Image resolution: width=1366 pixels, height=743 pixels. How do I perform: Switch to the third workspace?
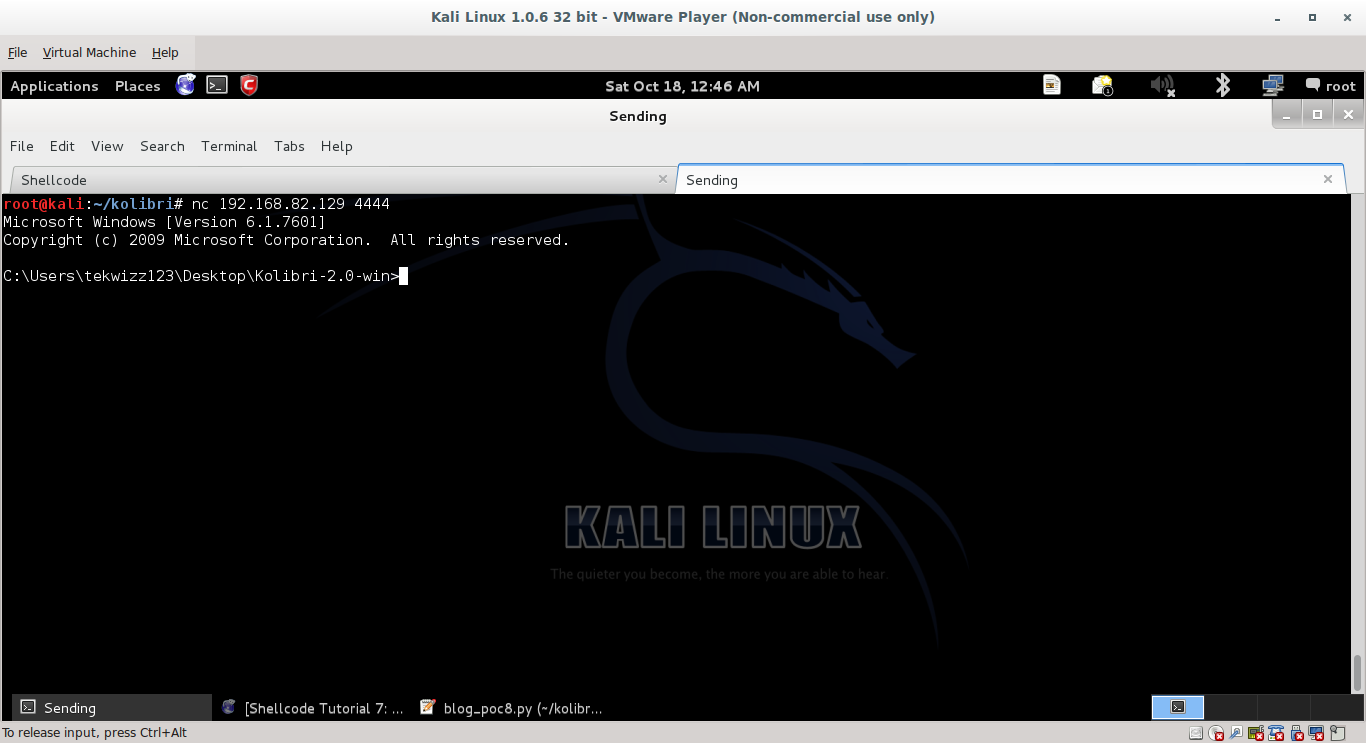pos(1282,707)
